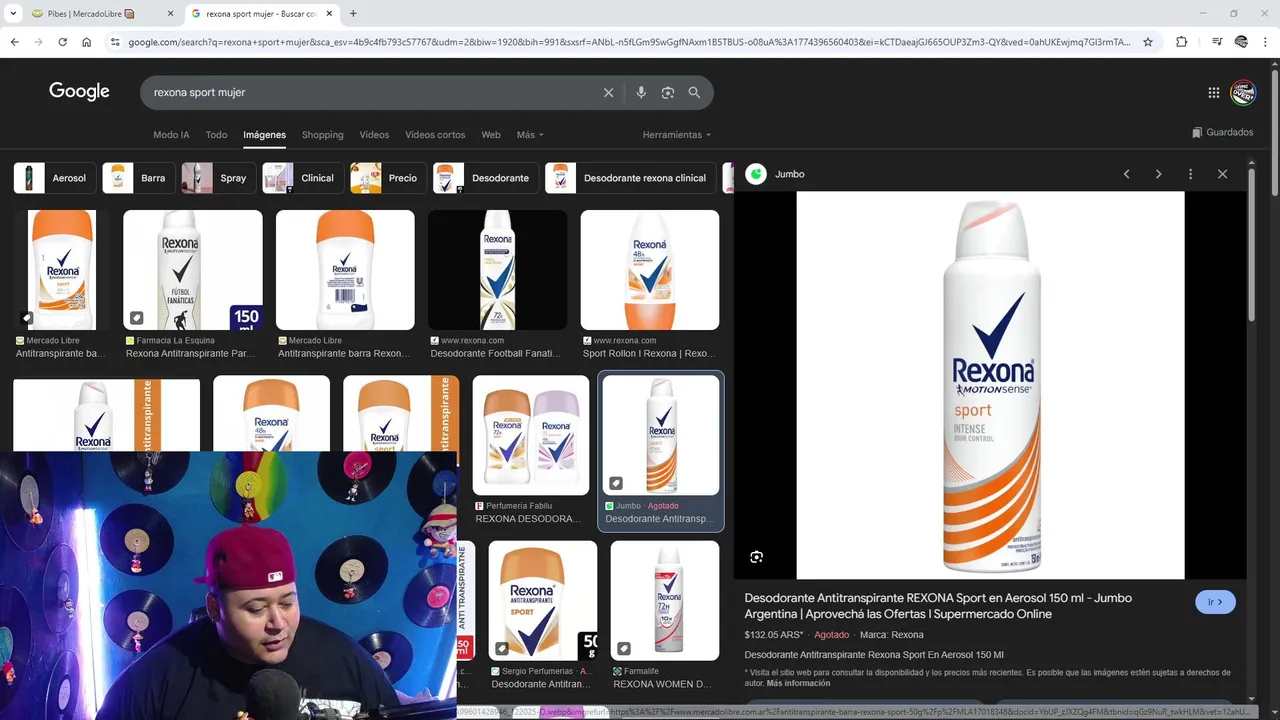Open the Jumbo product title link
Screen dimensions: 1280x720
(x=938, y=606)
